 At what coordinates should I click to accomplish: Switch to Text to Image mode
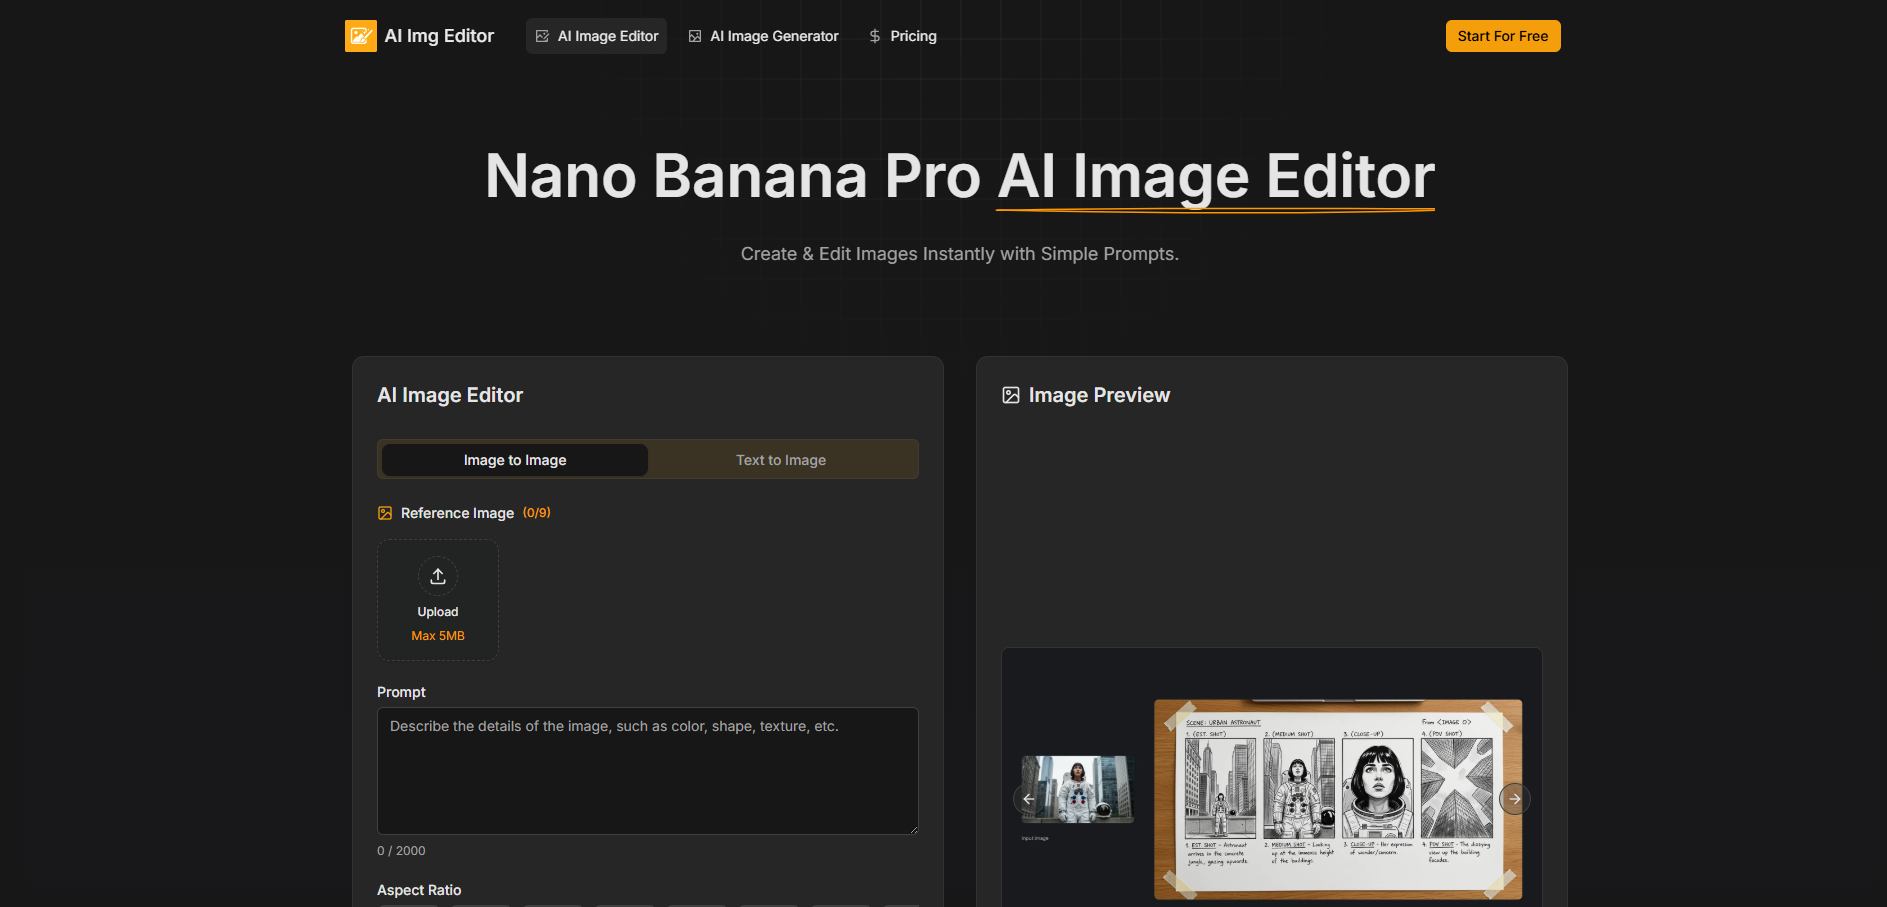[781, 459]
